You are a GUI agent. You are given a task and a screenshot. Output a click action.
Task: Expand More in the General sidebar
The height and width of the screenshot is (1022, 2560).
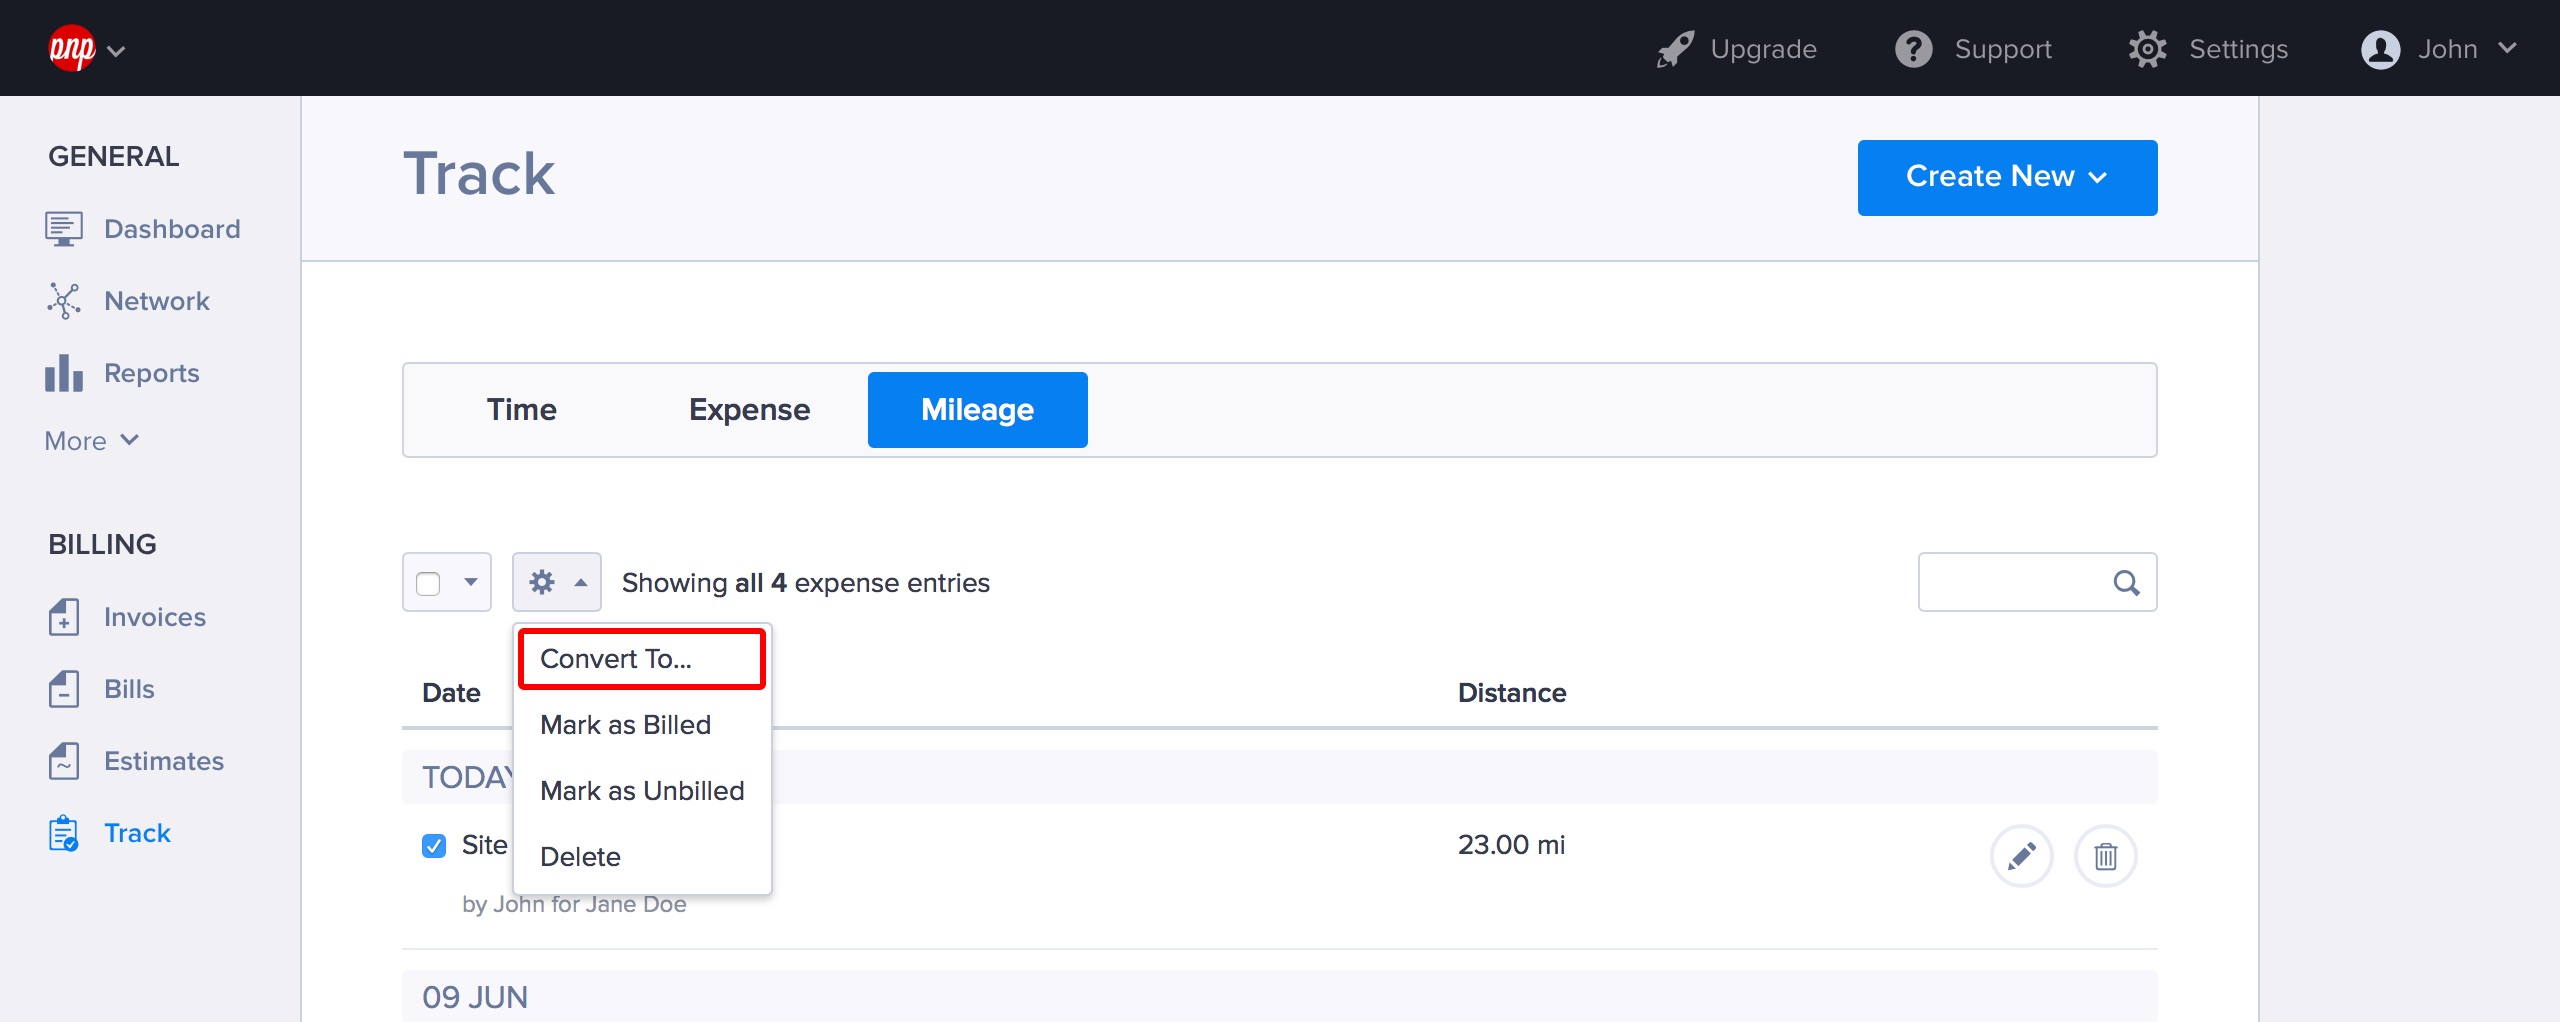pos(91,441)
